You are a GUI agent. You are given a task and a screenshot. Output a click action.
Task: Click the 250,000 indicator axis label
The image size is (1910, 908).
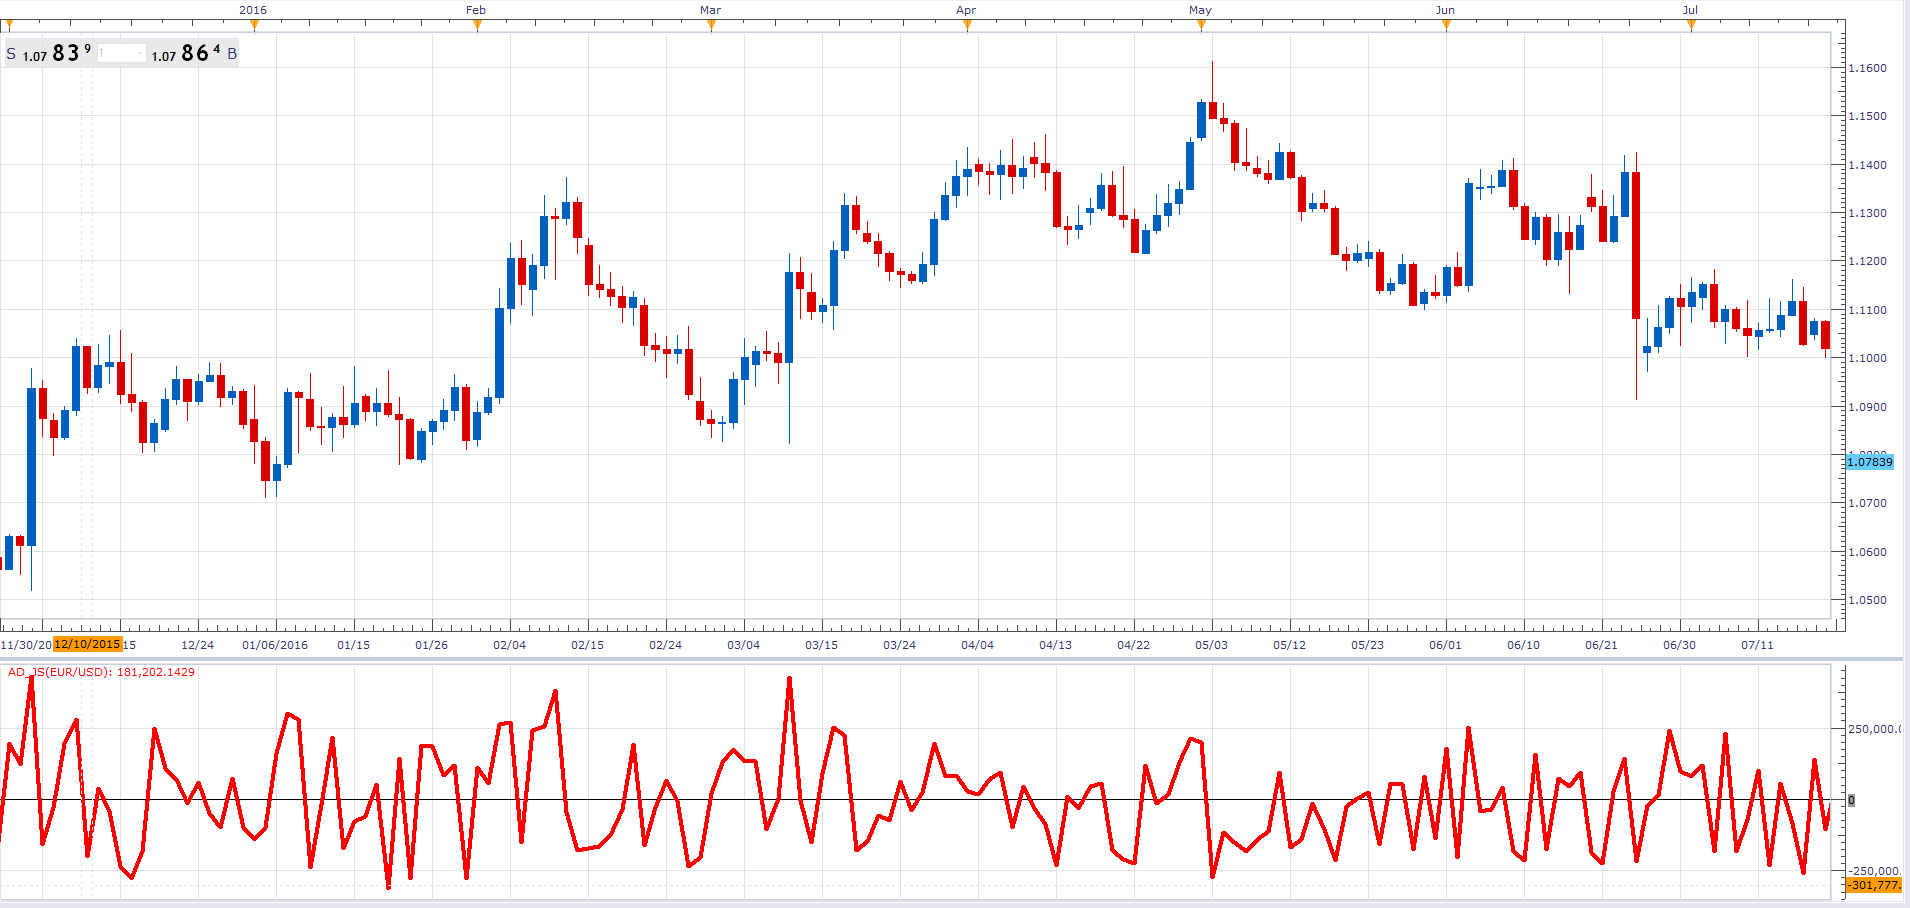(x=1874, y=729)
